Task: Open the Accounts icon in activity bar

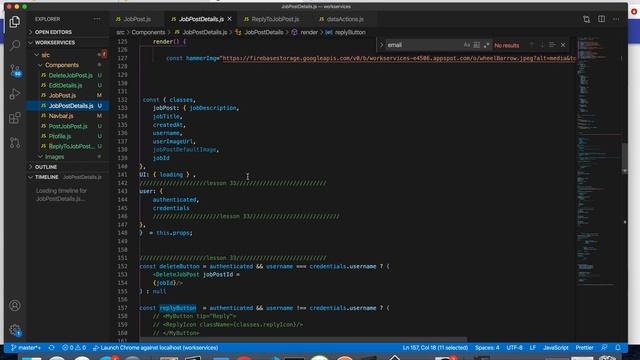Action: (15, 305)
